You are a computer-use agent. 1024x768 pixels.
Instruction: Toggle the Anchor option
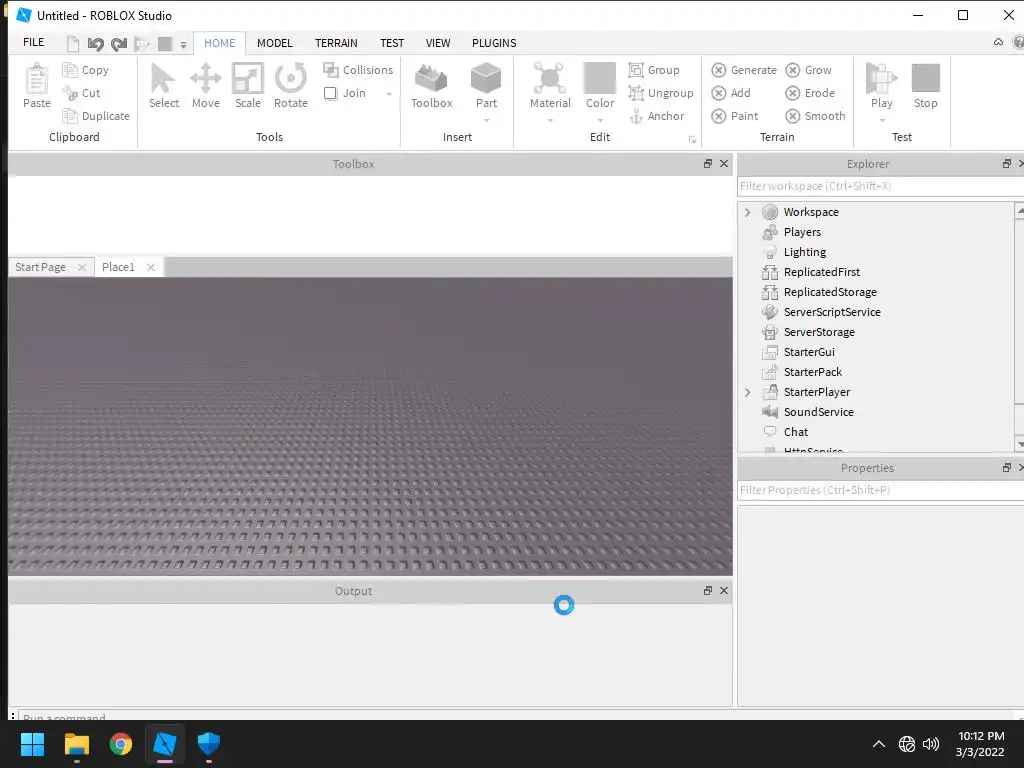point(656,116)
